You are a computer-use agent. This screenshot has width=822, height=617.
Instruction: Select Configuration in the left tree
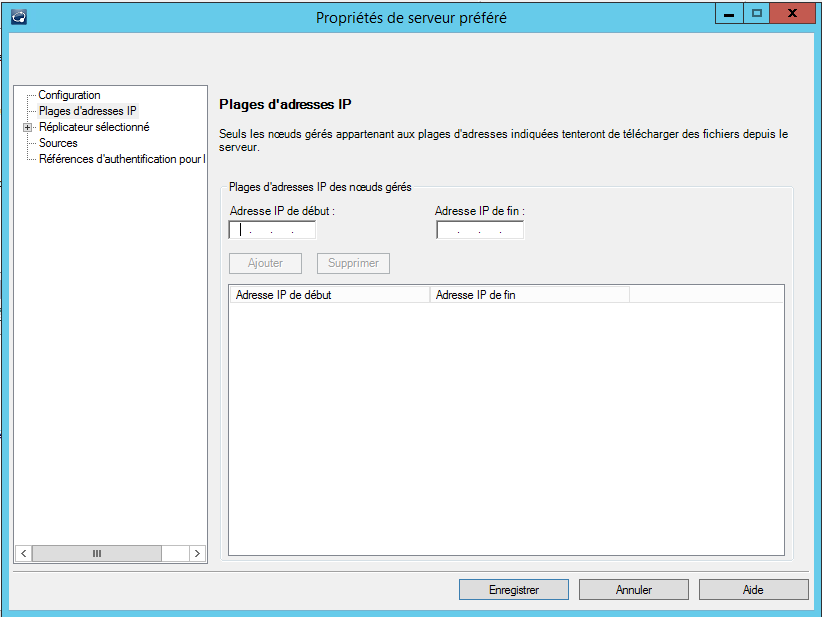69,95
